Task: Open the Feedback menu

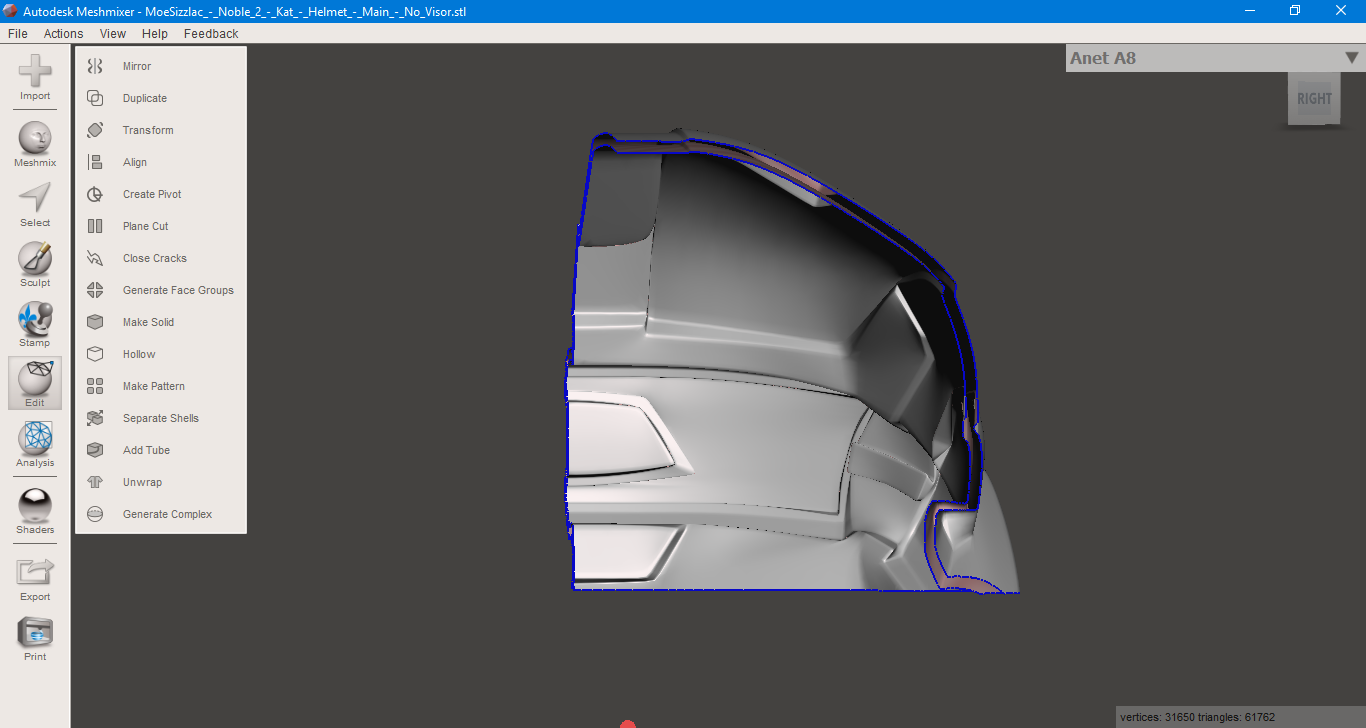Action: (x=211, y=33)
